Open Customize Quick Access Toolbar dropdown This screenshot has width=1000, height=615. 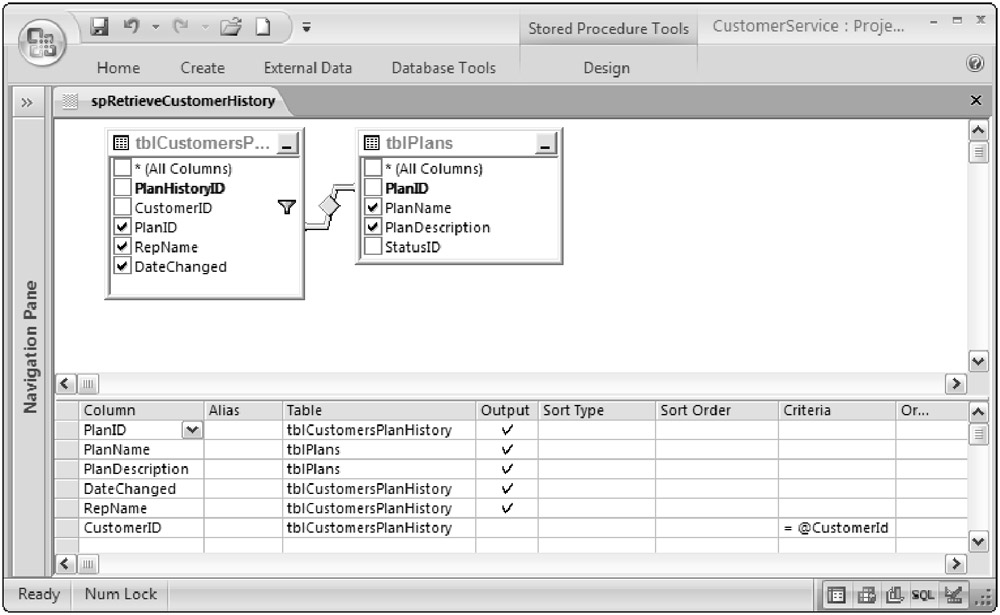coord(305,26)
